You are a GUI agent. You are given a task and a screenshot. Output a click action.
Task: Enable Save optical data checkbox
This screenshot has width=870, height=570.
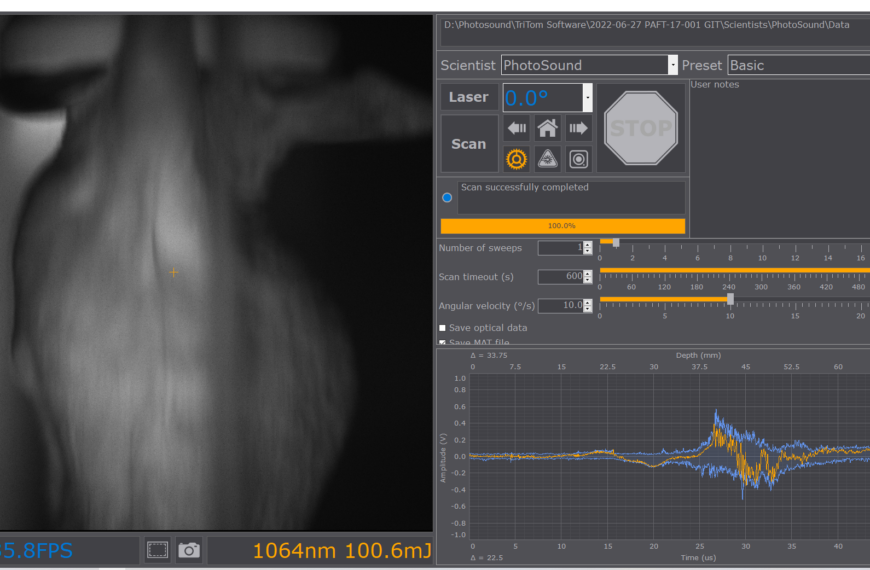click(443, 328)
